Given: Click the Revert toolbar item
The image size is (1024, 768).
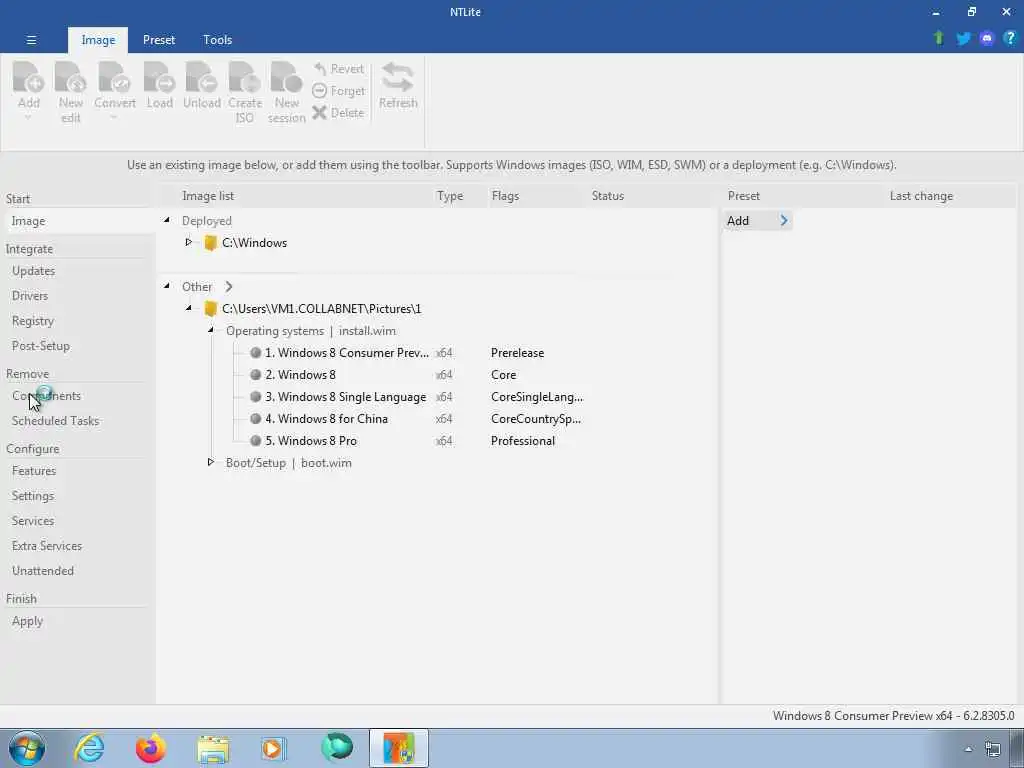Looking at the screenshot, I should [338, 69].
